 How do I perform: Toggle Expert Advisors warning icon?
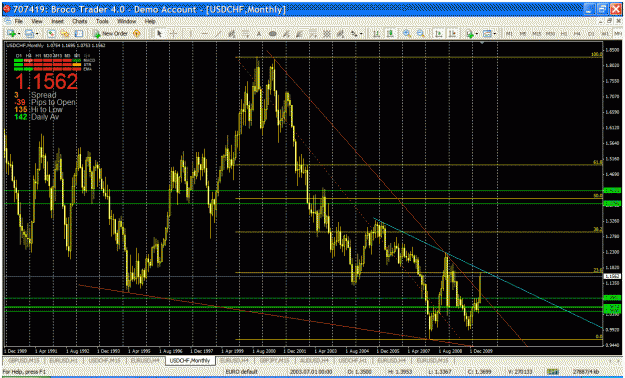[x=137, y=34]
